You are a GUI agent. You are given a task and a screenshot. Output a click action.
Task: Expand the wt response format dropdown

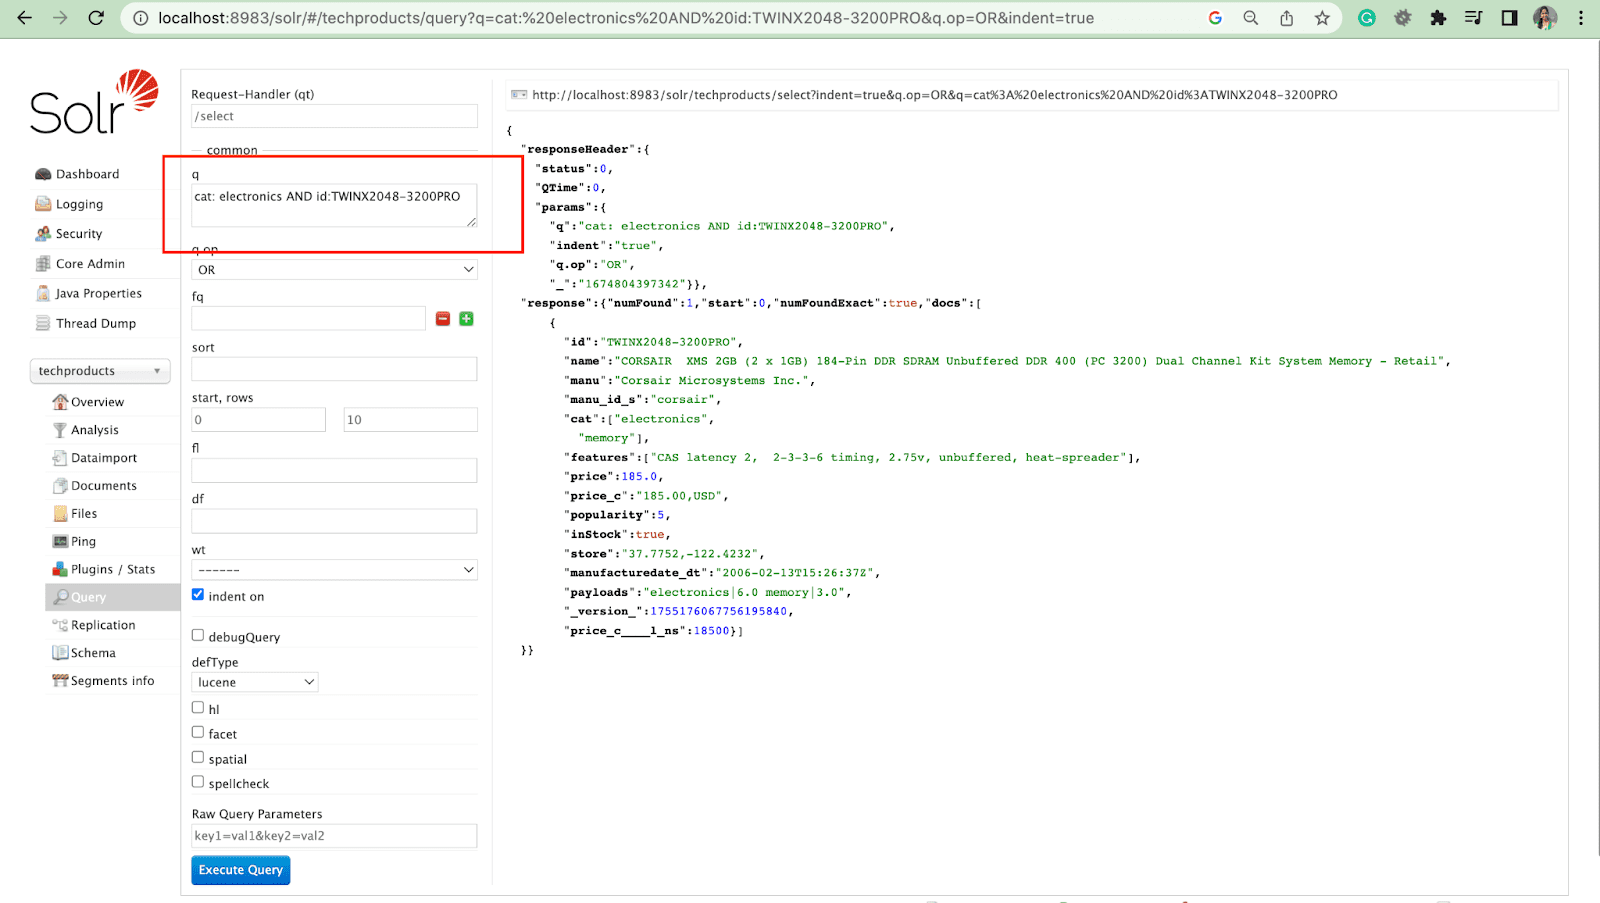pyautogui.click(x=334, y=570)
